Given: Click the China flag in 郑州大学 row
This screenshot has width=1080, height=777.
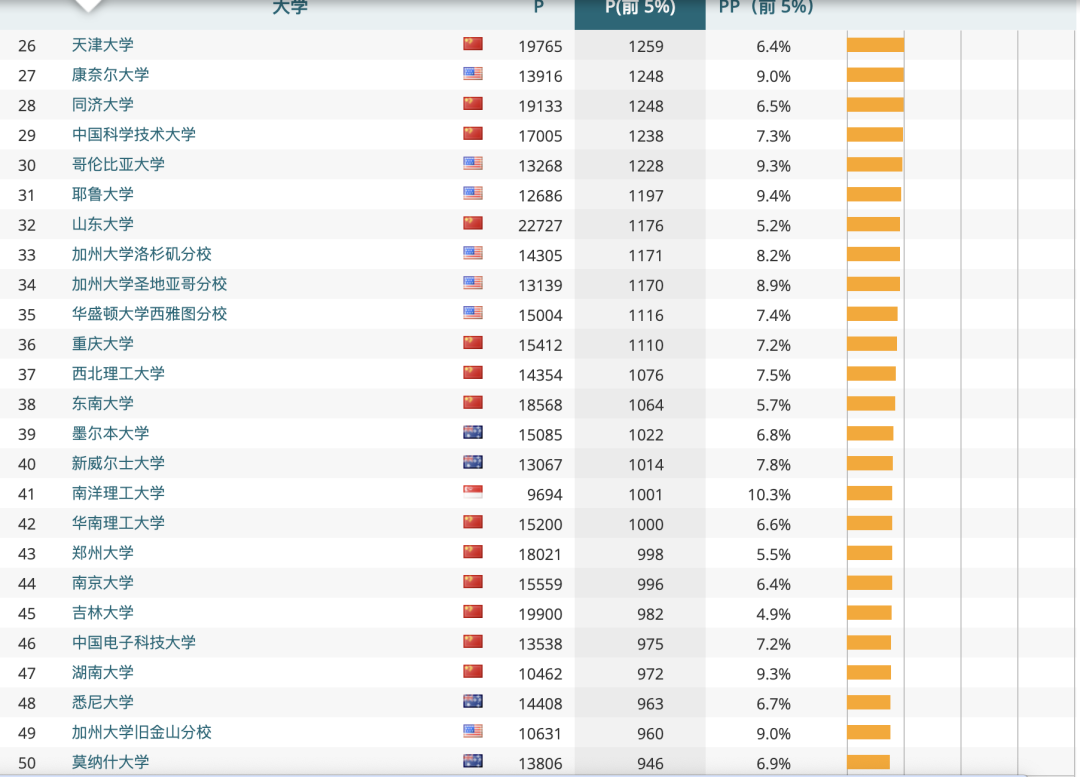Looking at the screenshot, I should [x=473, y=552].
